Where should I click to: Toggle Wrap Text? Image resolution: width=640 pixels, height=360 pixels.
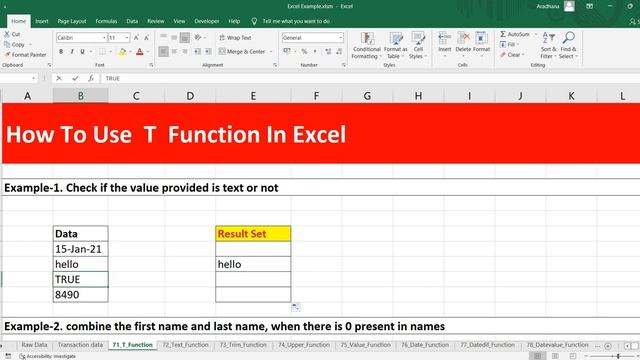[x=236, y=38]
